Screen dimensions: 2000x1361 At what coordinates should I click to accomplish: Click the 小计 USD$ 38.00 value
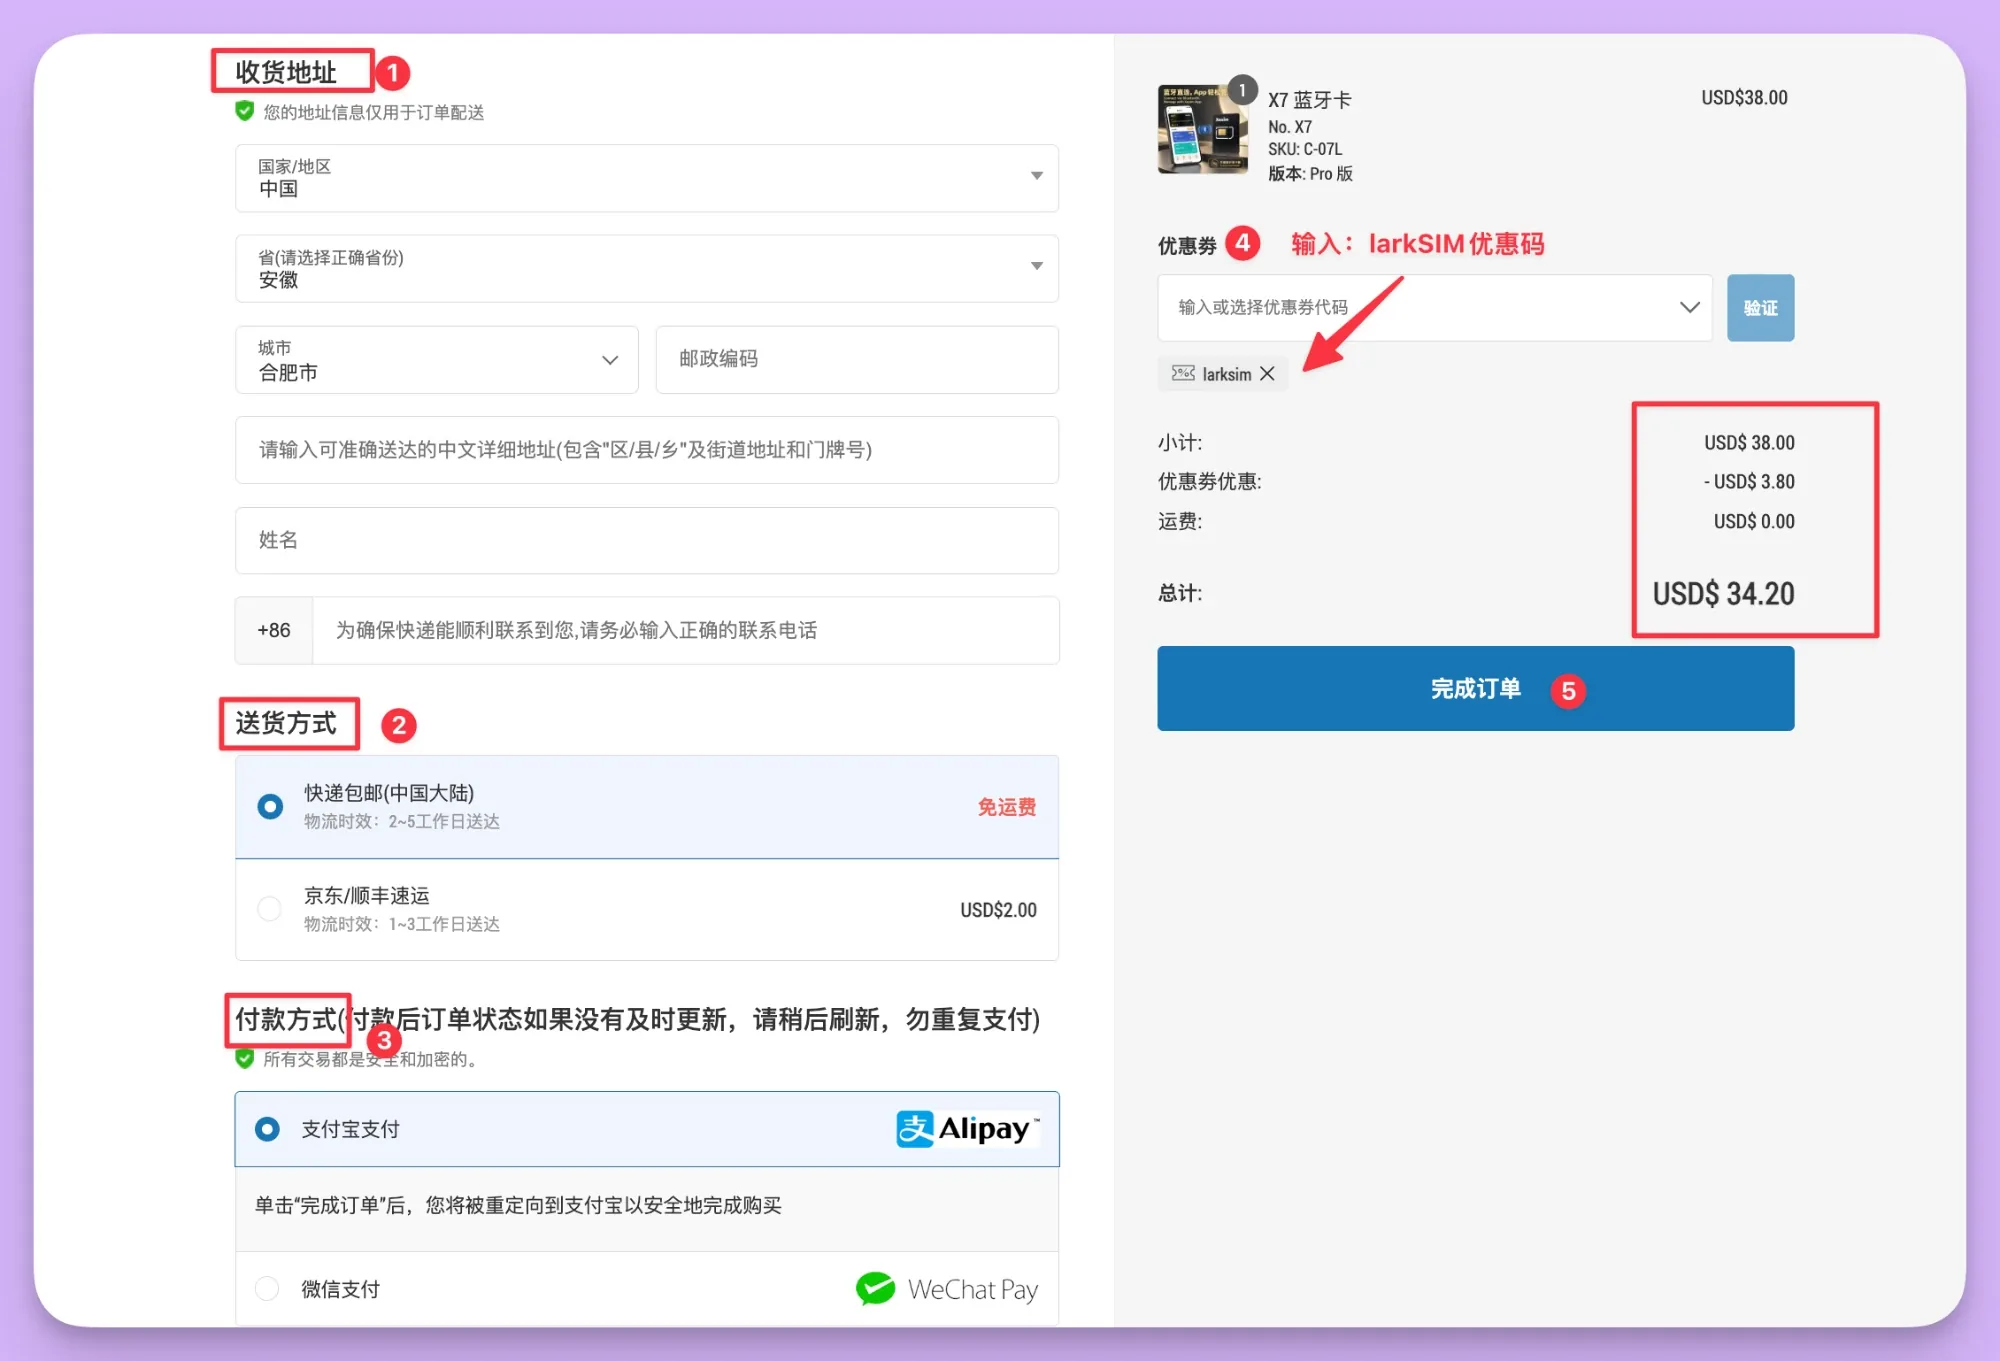[x=1749, y=443]
